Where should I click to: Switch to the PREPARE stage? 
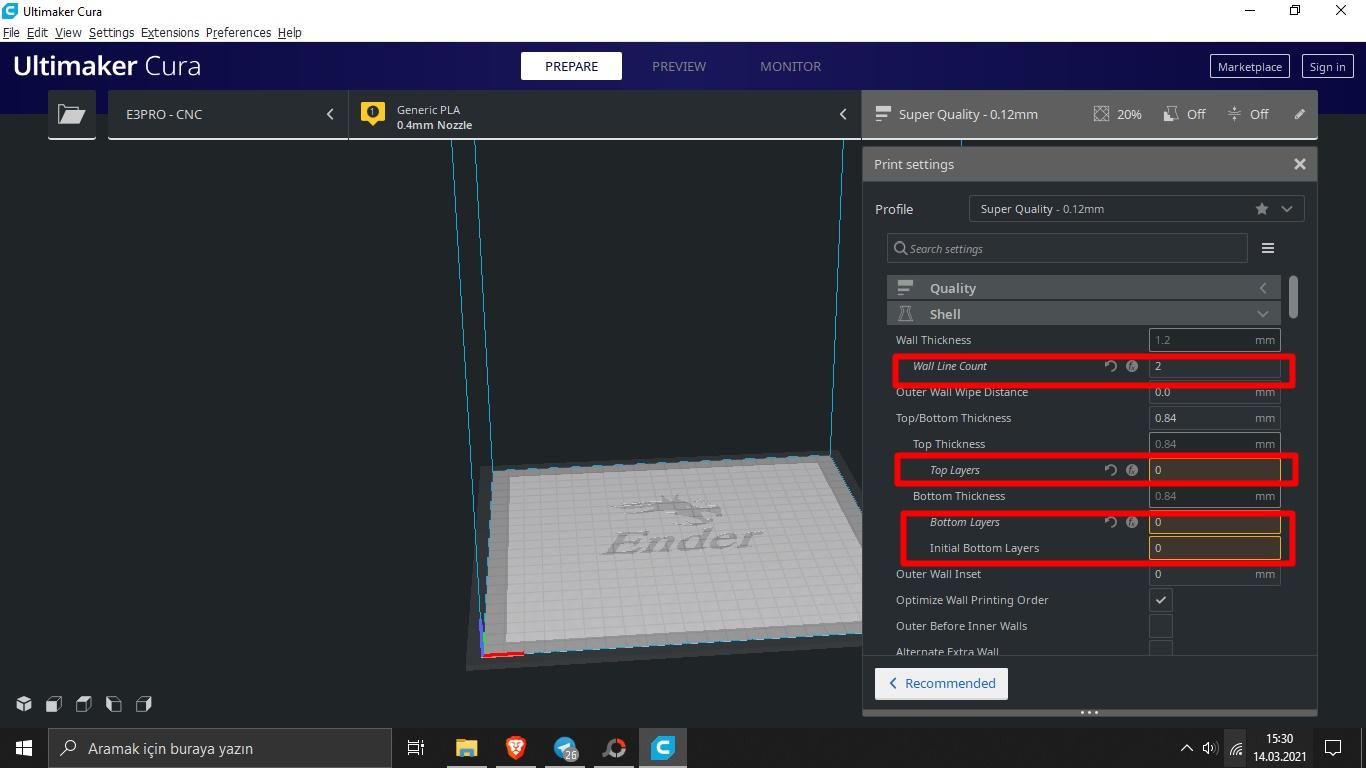coord(571,66)
